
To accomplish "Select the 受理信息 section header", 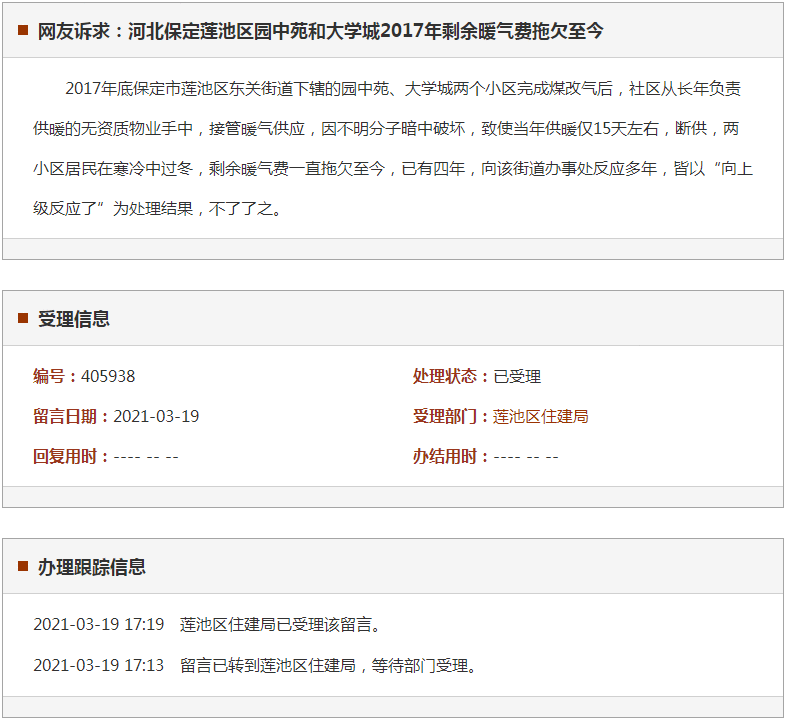I will (x=74, y=319).
